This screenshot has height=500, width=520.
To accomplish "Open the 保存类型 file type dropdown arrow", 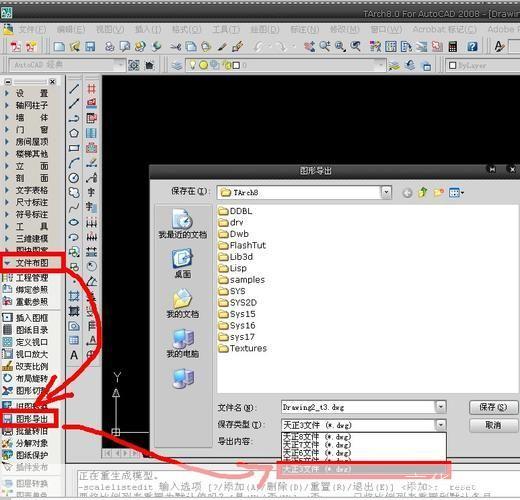I will (441, 425).
